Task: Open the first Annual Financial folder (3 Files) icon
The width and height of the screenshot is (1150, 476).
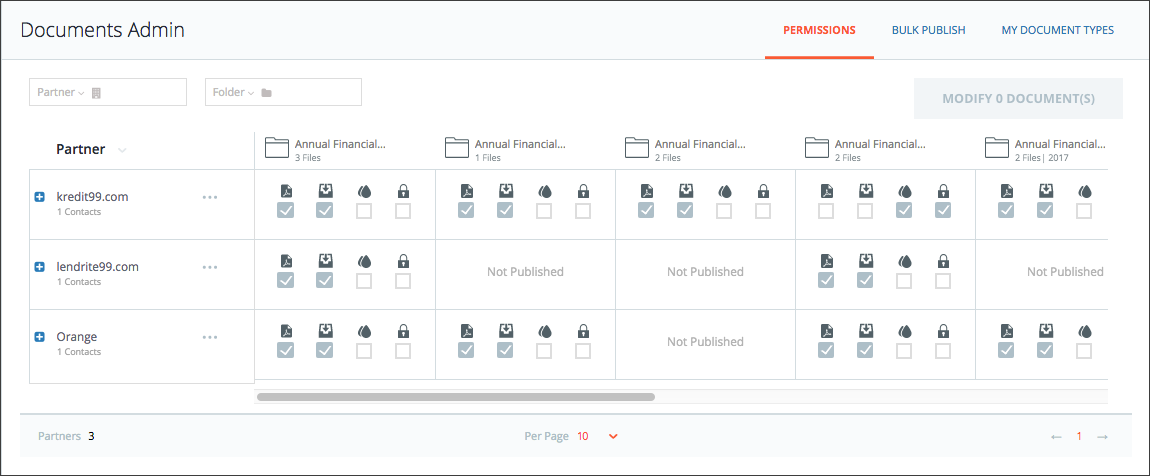Action: pos(276,147)
